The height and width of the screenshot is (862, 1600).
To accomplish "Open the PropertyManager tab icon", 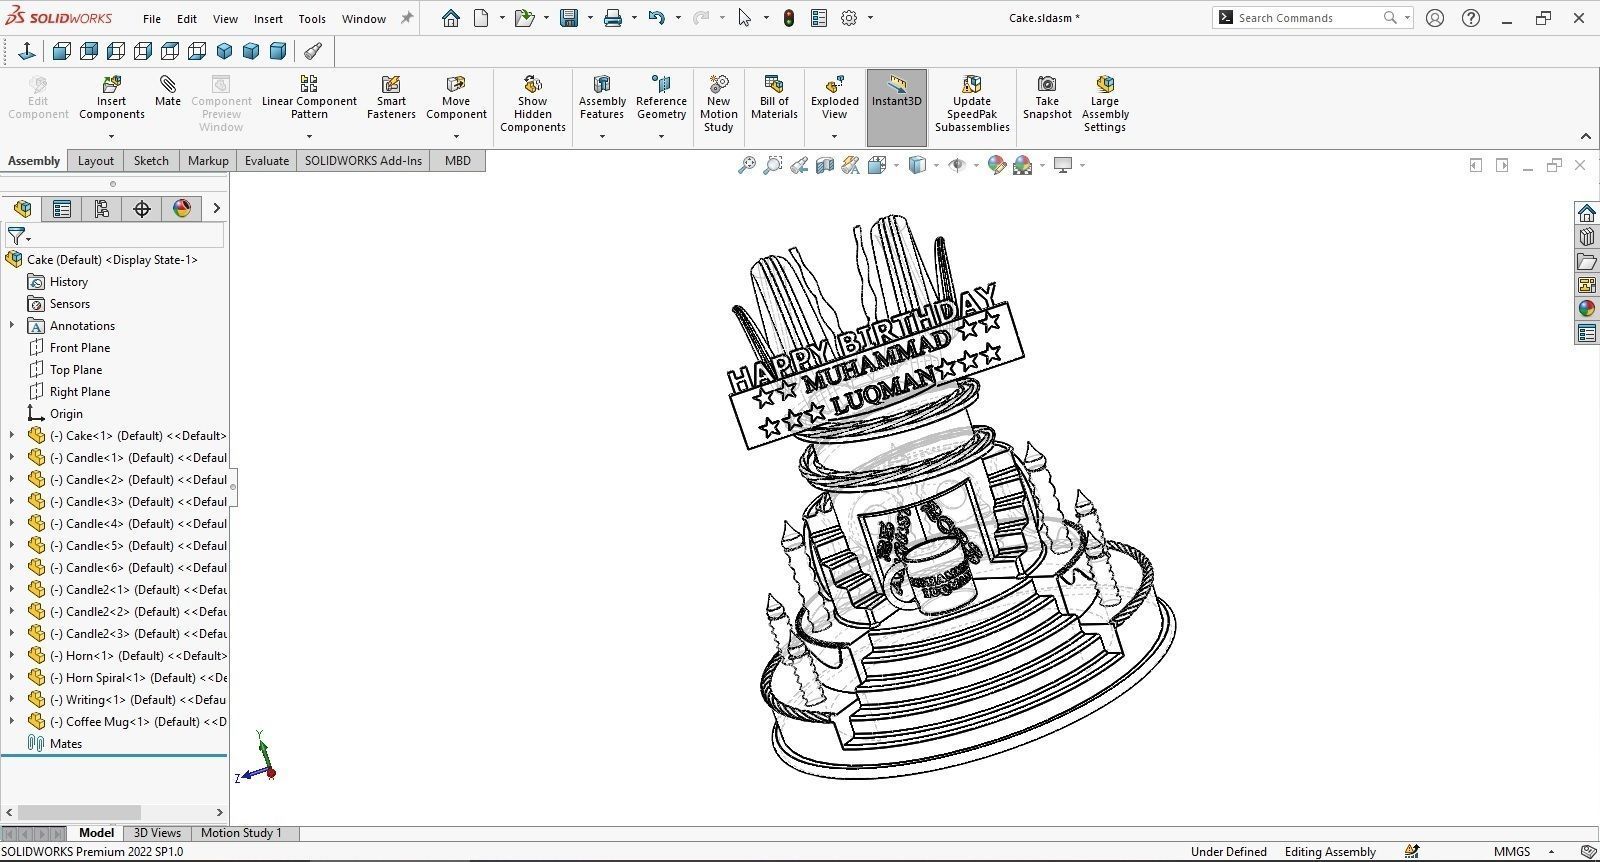I will coord(62,208).
